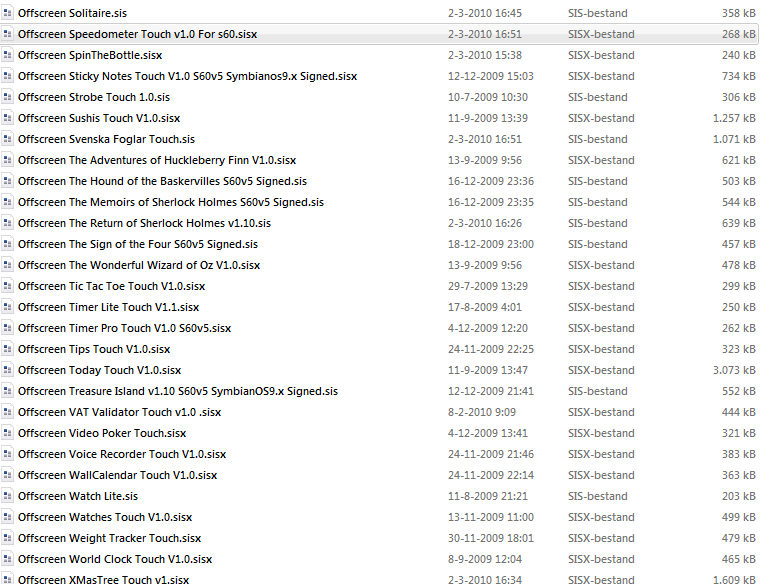The height and width of the screenshot is (584, 770).
Task: Select the name Offscreen Weight Tracker Touch.sisx
Action: tap(110, 538)
